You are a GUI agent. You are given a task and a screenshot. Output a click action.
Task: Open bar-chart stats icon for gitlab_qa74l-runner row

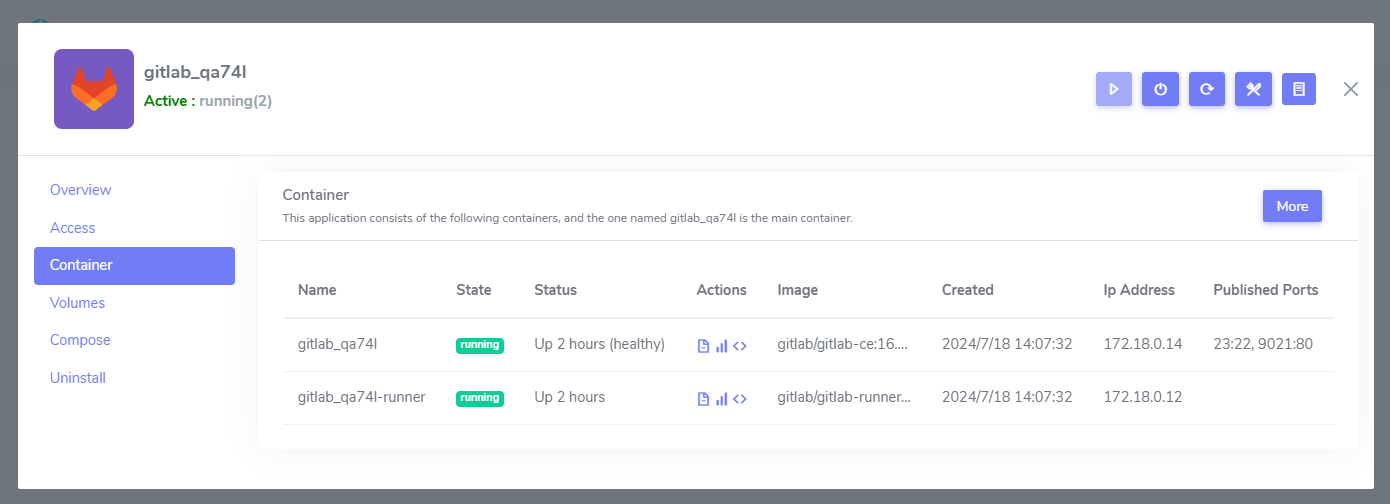(721, 398)
